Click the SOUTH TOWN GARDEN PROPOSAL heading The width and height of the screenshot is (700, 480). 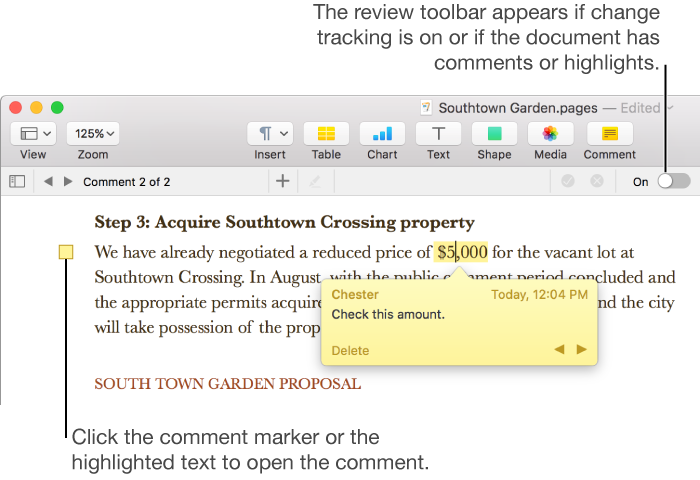pyautogui.click(x=228, y=384)
